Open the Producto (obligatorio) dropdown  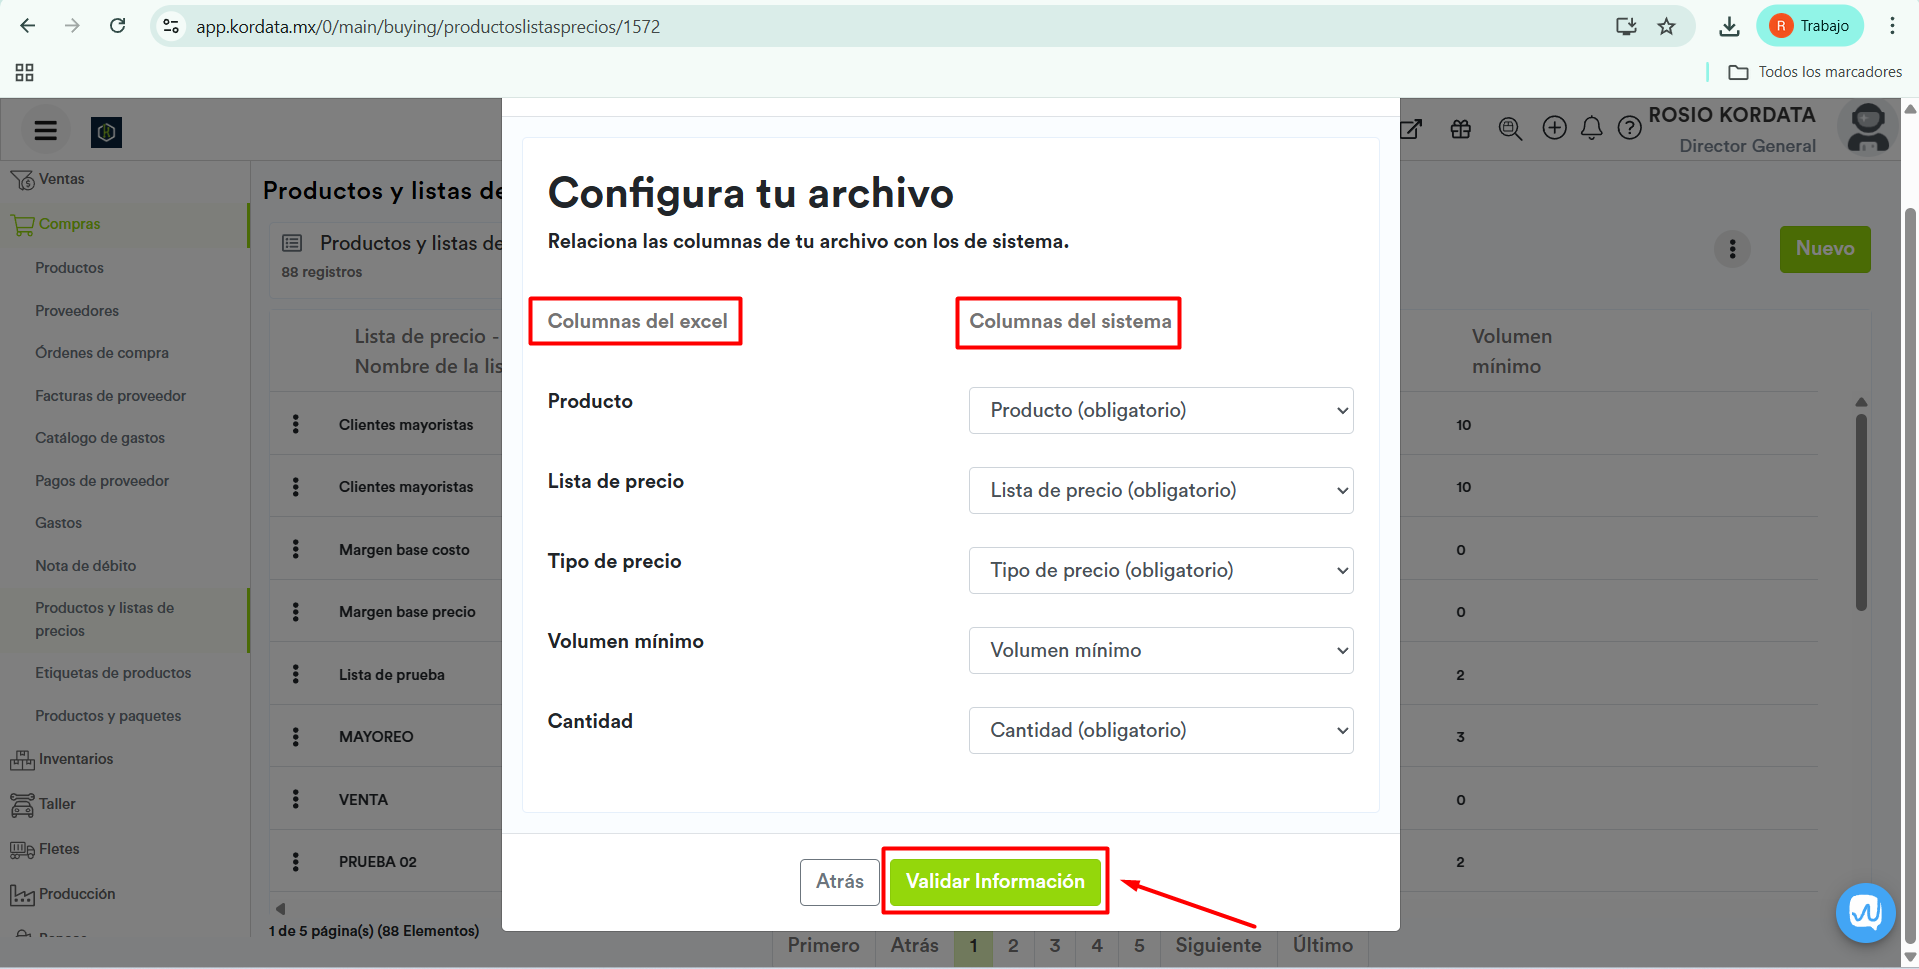point(1160,411)
